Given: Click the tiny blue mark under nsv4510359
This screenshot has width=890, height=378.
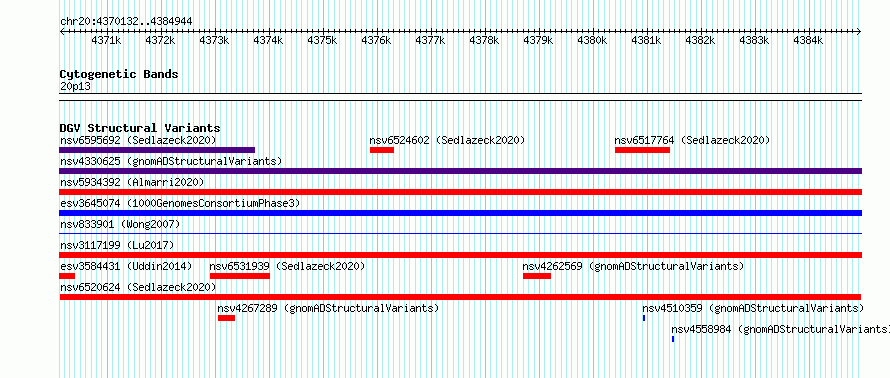Looking at the screenshot, I should click(644, 318).
